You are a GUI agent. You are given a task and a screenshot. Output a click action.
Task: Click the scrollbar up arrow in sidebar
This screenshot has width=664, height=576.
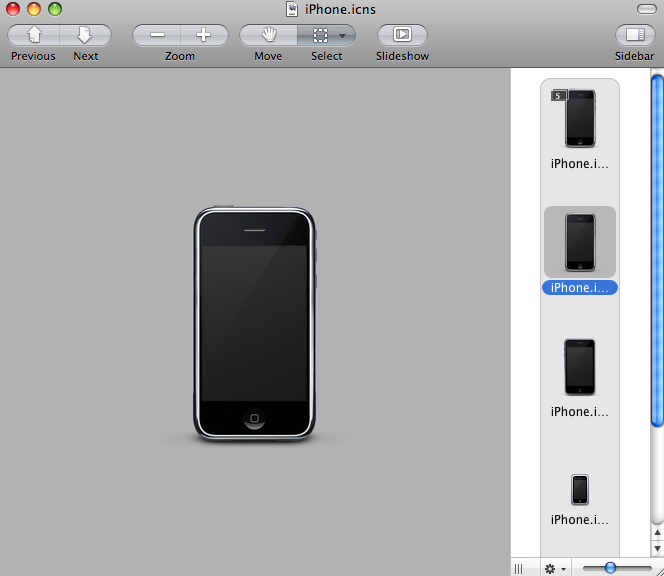pos(657,533)
